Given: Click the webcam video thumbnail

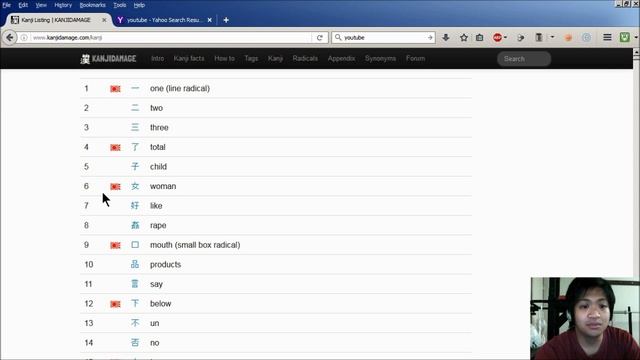Looking at the screenshot, I should coord(585,318).
